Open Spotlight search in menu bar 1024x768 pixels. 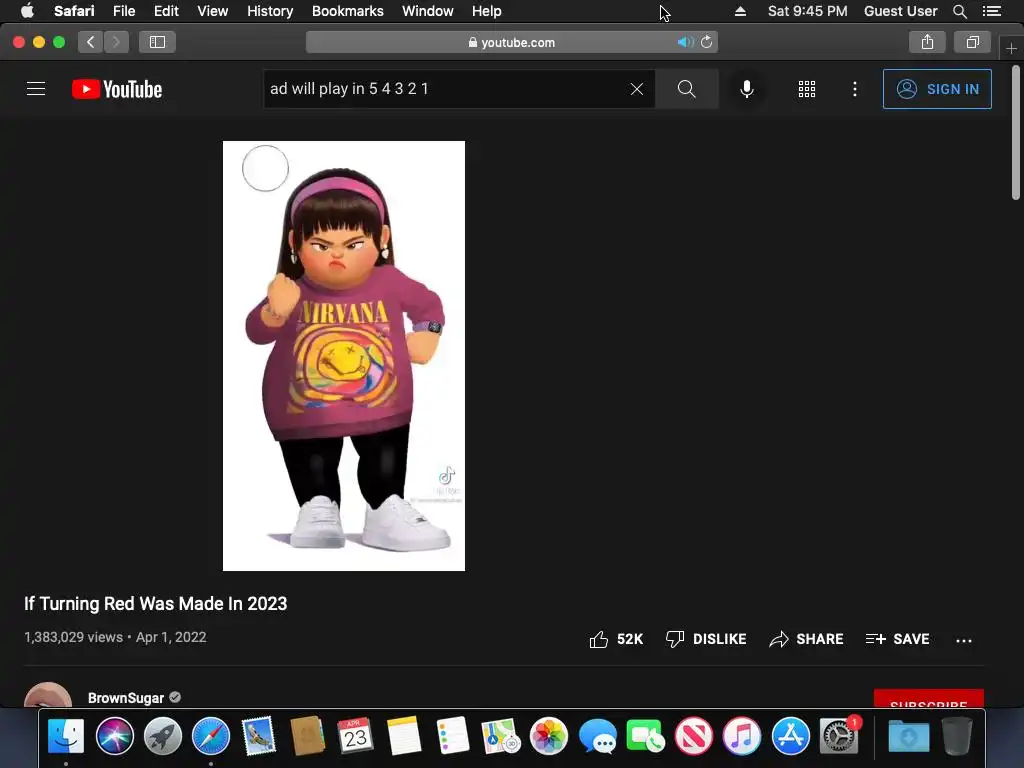959,11
